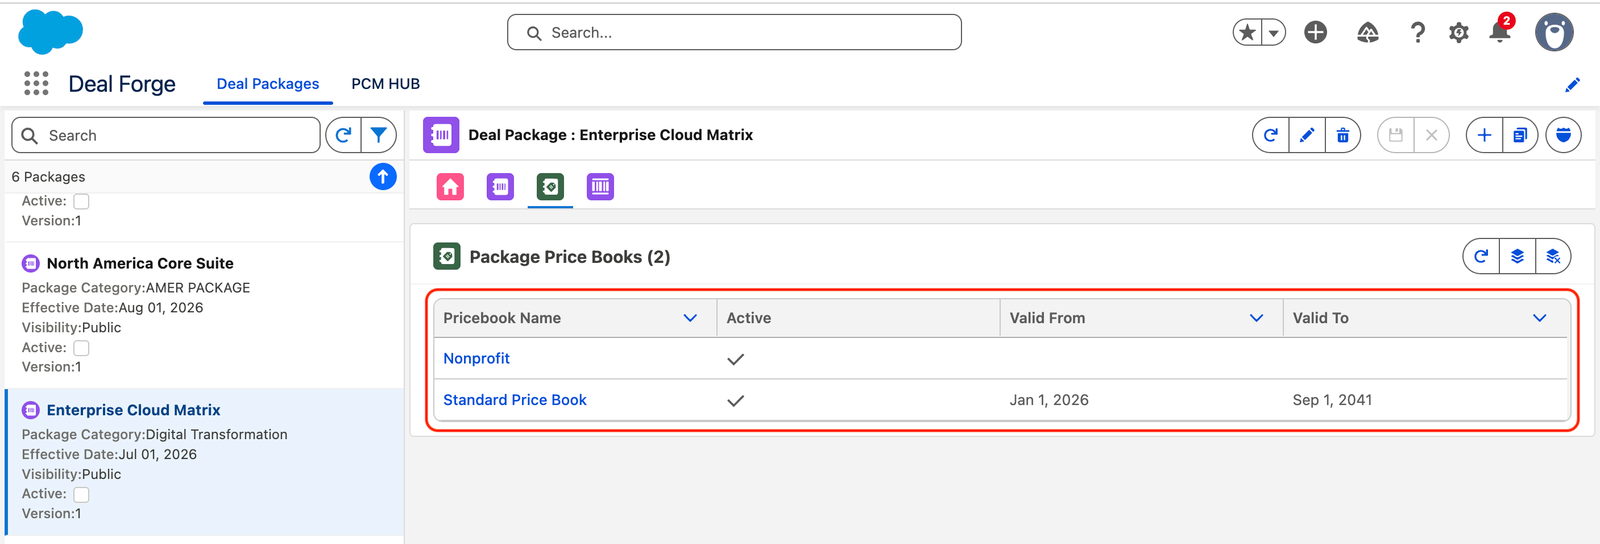The width and height of the screenshot is (1600, 544).
Task: Edit navigation with pencil icon
Action: [x=1572, y=85]
